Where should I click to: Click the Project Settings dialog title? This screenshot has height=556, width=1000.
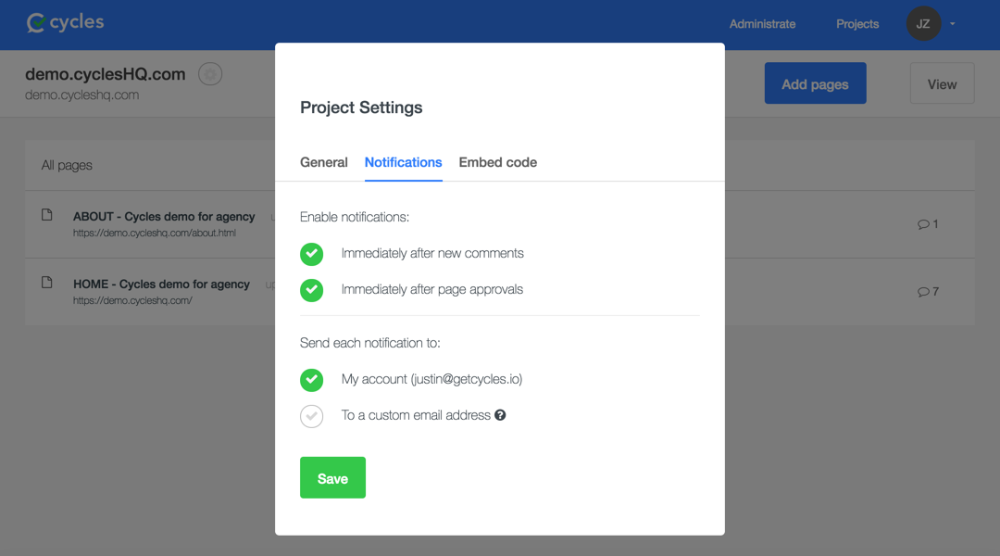tap(361, 108)
